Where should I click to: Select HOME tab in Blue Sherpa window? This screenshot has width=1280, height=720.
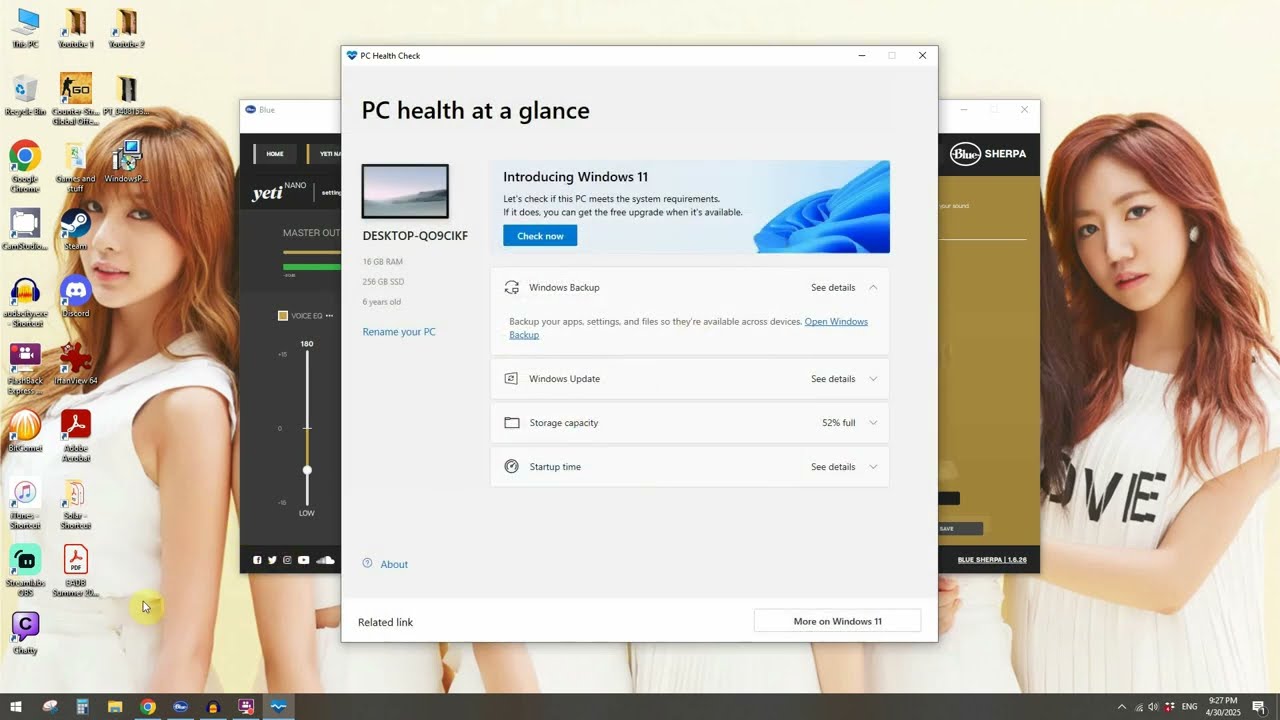click(275, 154)
